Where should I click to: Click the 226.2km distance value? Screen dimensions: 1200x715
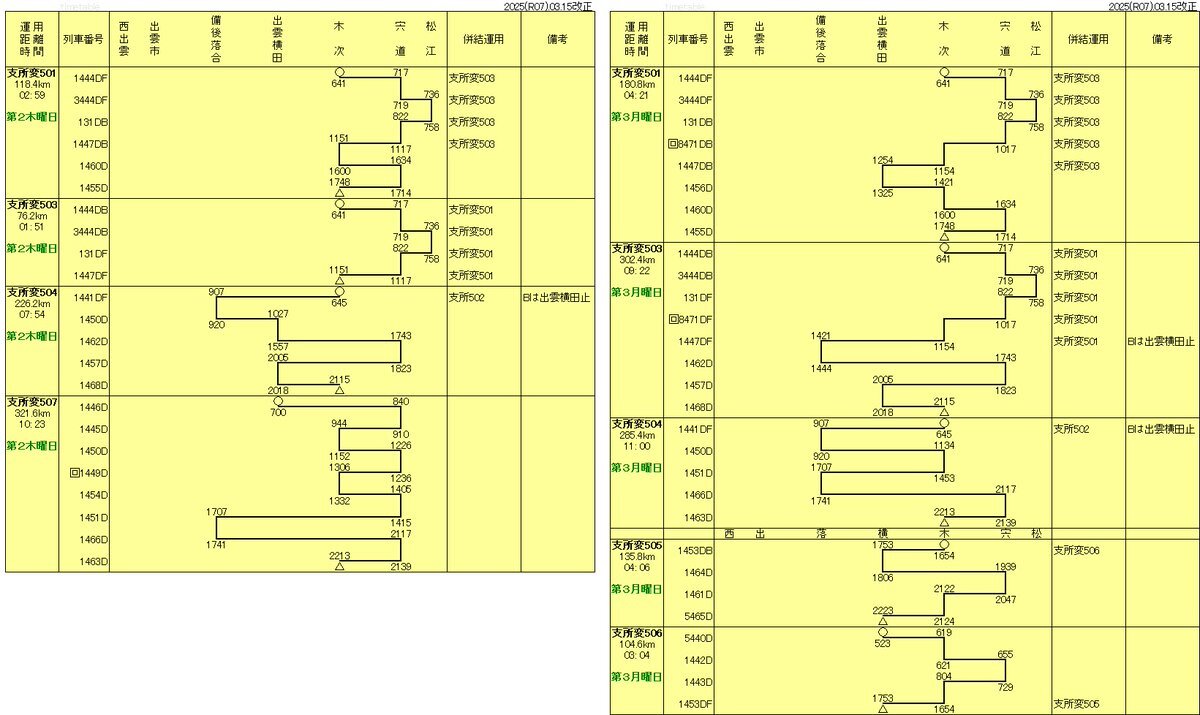click(32, 303)
